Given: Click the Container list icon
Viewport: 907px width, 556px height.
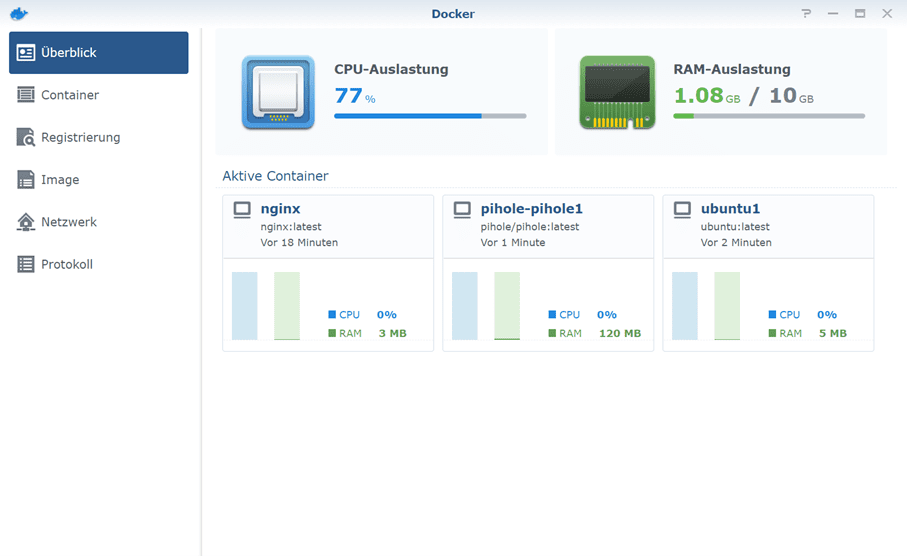Looking at the screenshot, I should (25, 94).
